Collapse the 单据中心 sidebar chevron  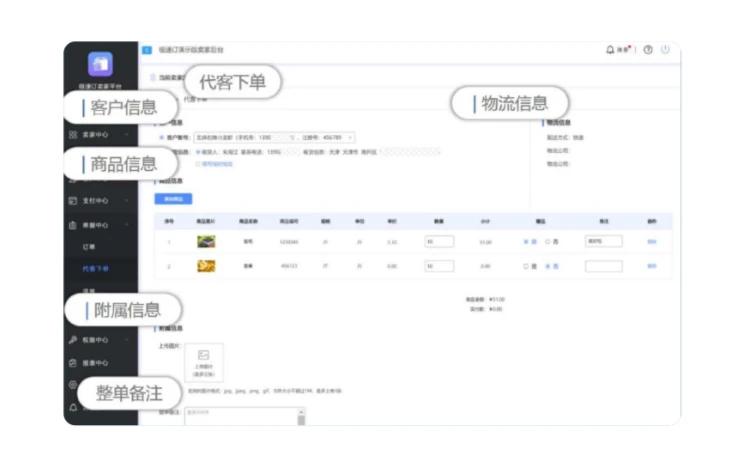(127, 225)
